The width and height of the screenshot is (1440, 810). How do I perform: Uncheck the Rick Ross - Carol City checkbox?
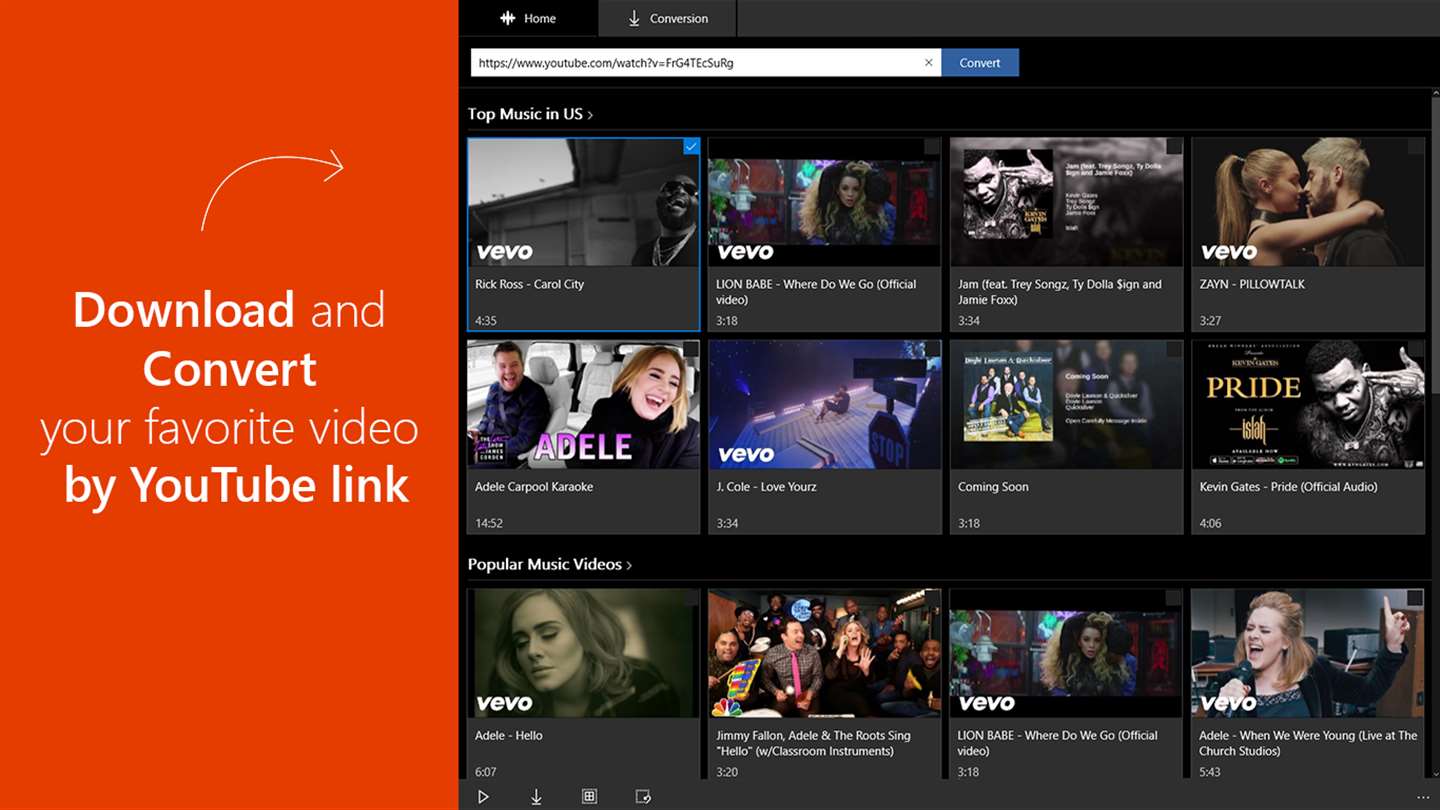[691, 147]
